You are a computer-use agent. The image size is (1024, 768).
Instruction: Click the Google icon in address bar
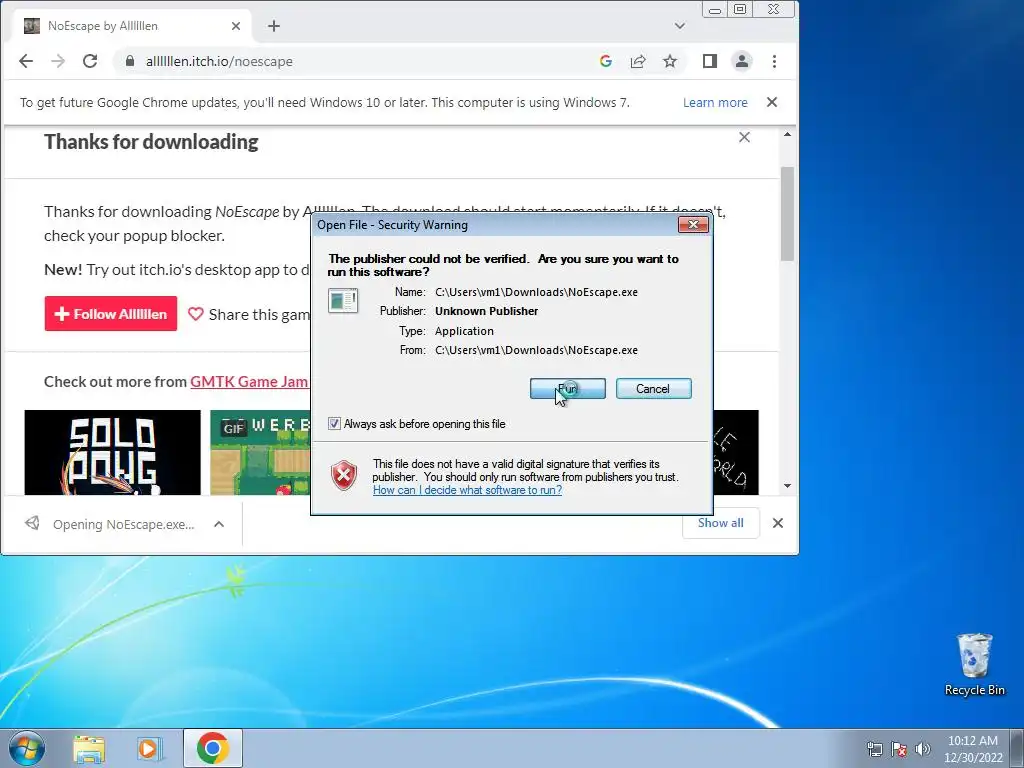[x=605, y=61]
